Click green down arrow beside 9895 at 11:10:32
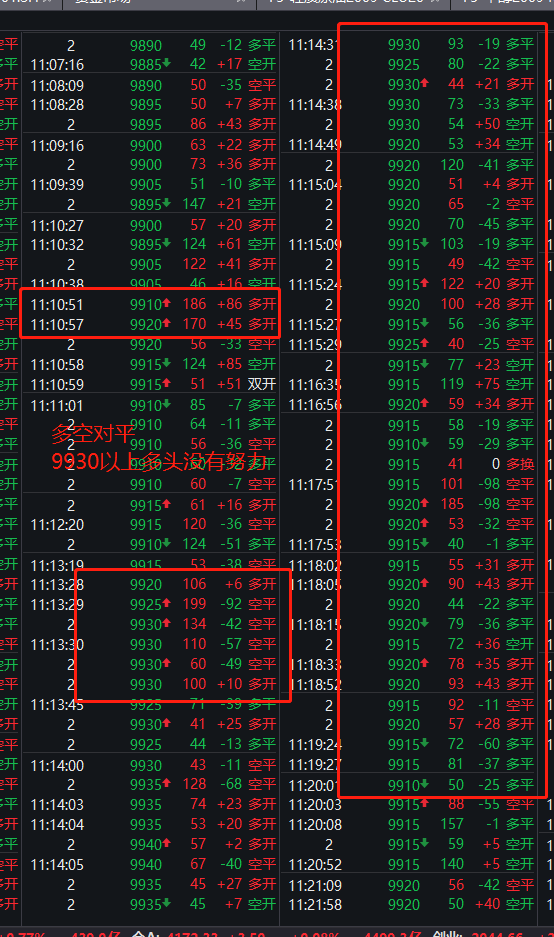 coord(167,243)
